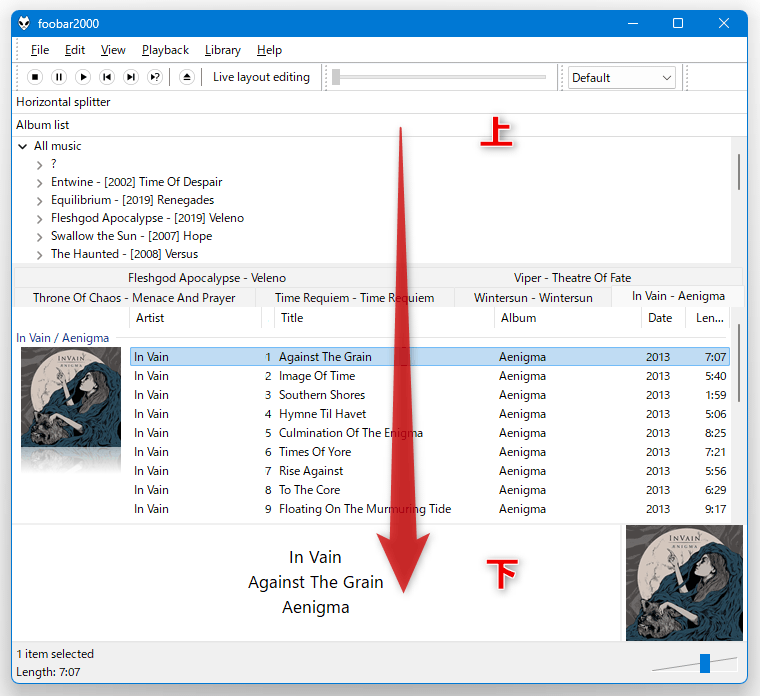Expand Entwine - Time Of Despair node
Image resolution: width=760 pixels, height=696 pixels.
[40, 183]
